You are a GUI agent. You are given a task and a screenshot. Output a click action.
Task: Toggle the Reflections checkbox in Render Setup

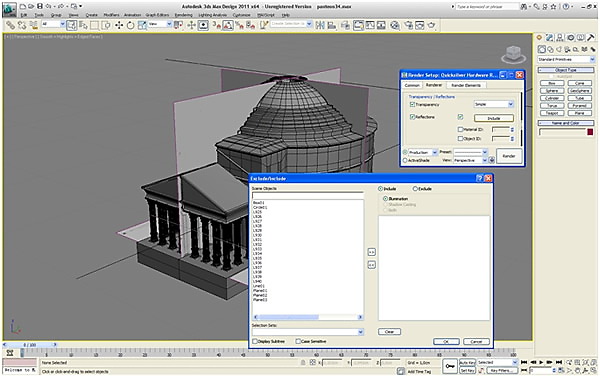tap(412, 117)
